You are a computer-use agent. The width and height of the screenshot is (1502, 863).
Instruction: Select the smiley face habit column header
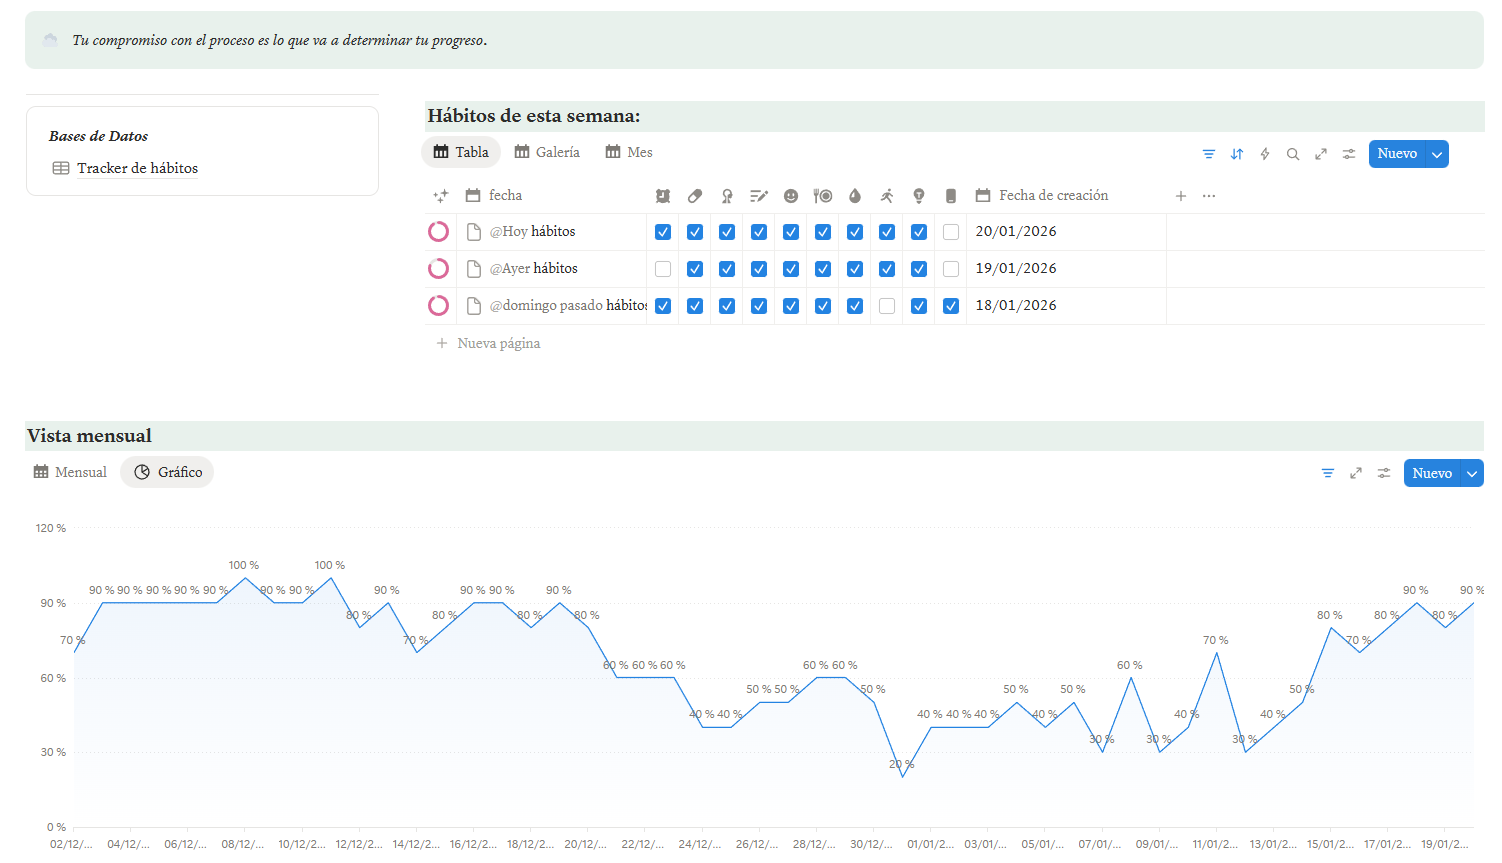[x=791, y=196]
